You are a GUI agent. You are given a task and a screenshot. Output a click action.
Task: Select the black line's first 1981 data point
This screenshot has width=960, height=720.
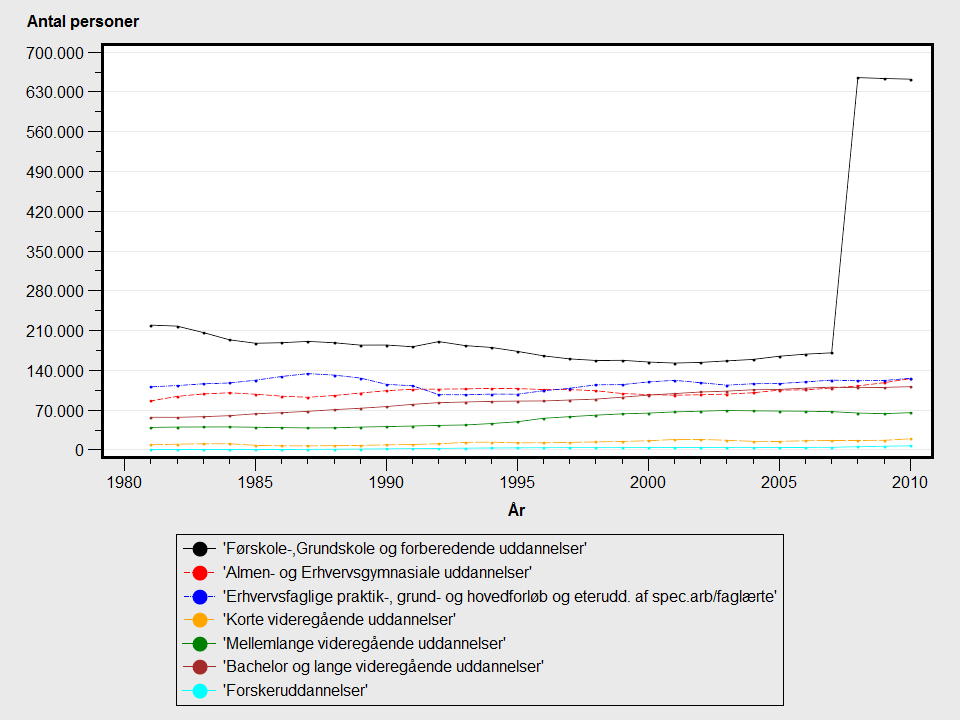151,325
